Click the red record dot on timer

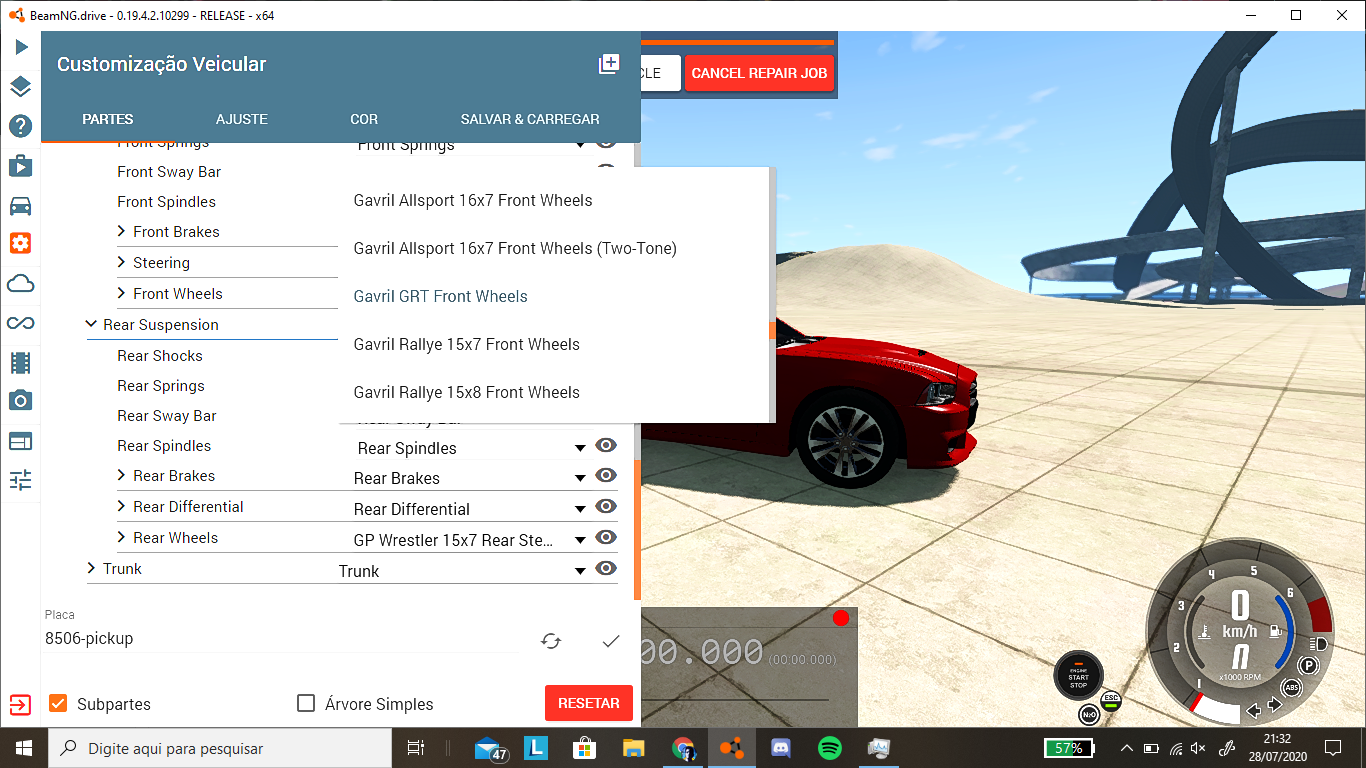(x=841, y=618)
